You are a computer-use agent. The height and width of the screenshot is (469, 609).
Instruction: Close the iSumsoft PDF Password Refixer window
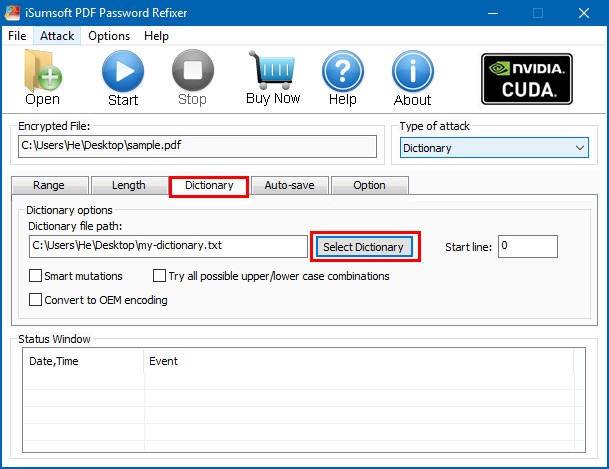coord(584,13)
